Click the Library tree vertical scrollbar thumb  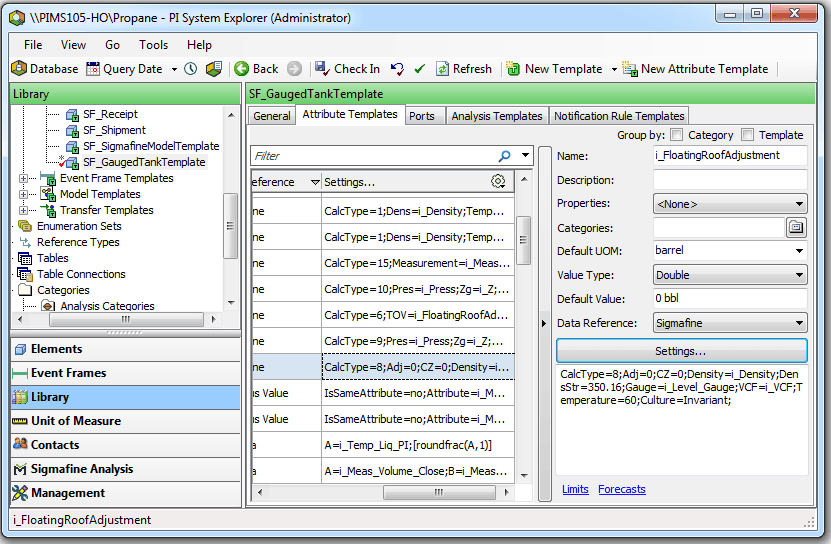[x=230, y=226]
